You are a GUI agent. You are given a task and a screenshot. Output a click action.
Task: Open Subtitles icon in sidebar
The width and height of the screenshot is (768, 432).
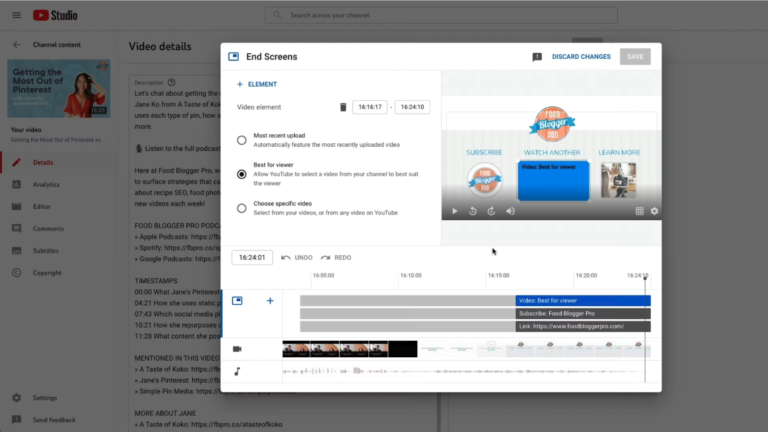pos(17,250)
